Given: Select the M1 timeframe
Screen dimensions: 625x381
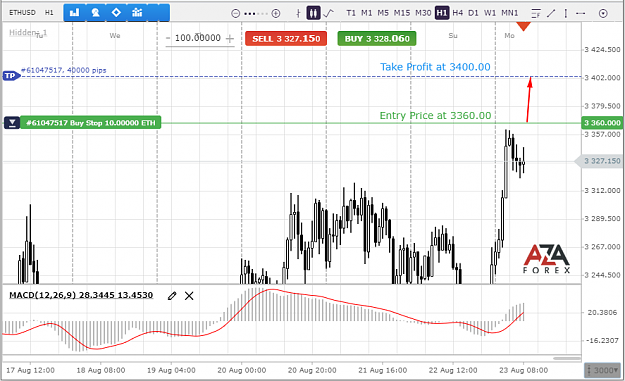Looking at the screenshot, I should coord(366,13).
